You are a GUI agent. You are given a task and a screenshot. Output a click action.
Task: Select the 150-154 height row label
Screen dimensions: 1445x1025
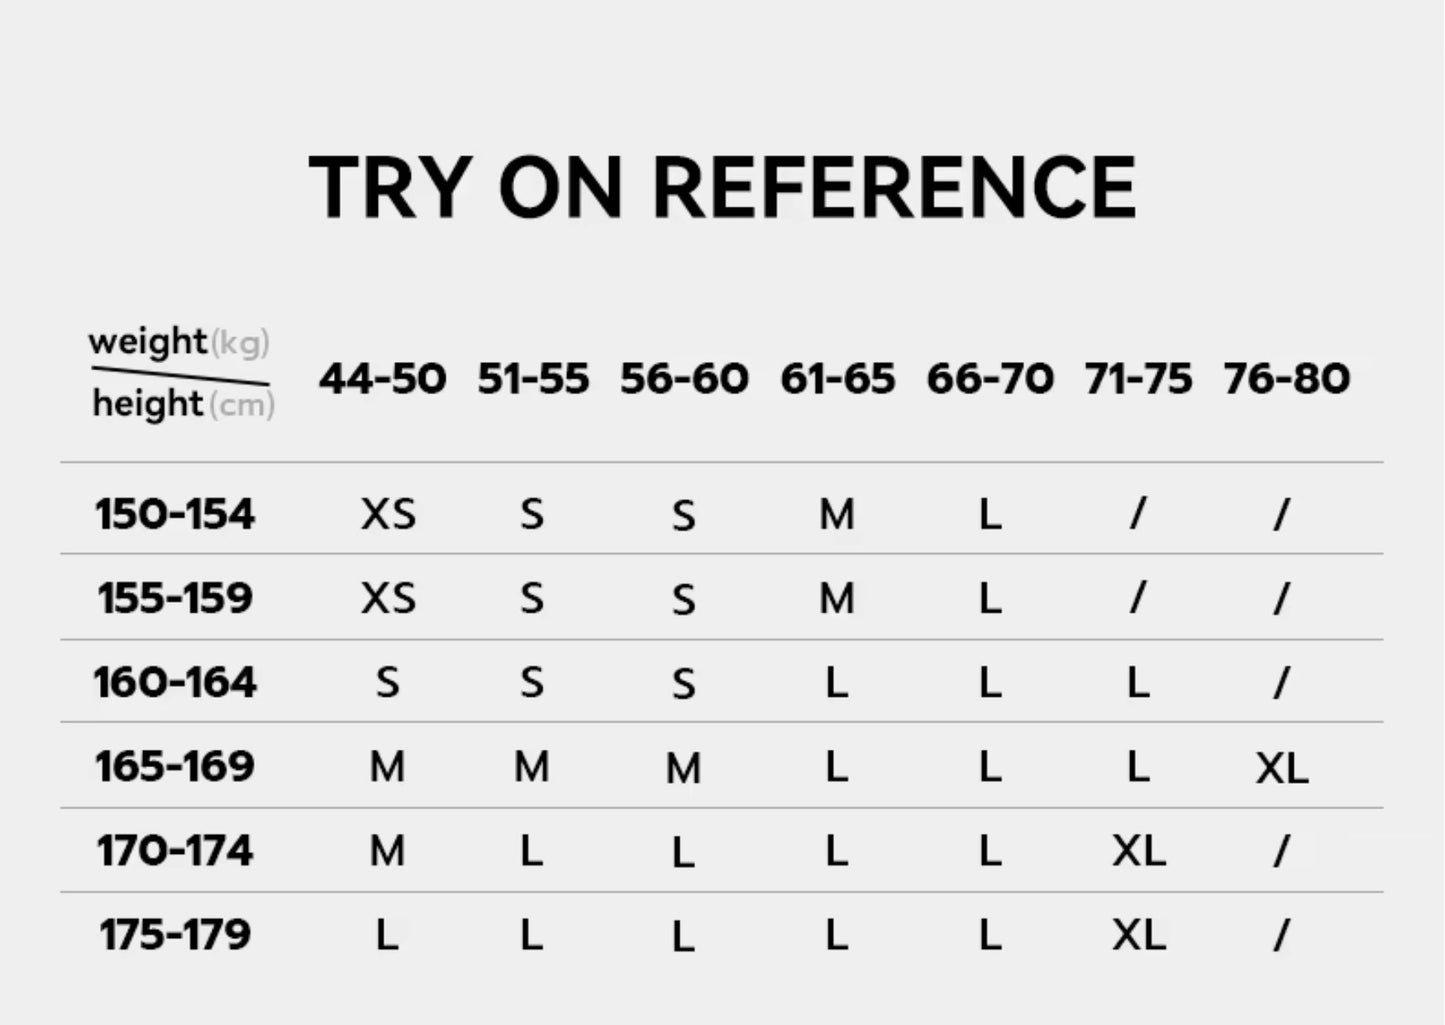[x=175, y=515]
